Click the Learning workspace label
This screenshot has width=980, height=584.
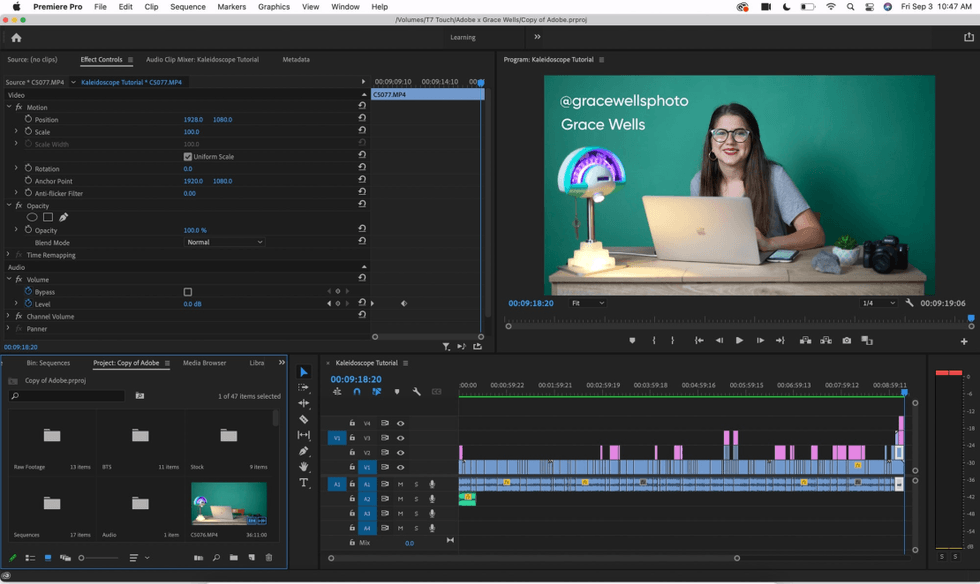462,38
